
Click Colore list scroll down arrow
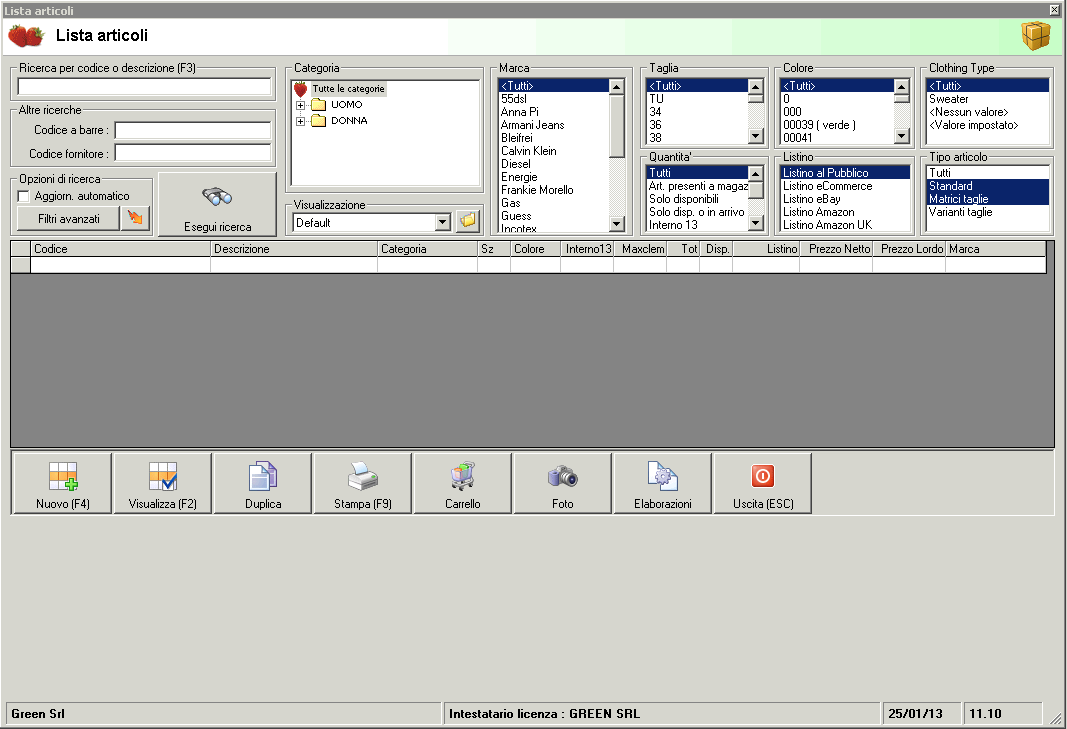tap(902, 136)
